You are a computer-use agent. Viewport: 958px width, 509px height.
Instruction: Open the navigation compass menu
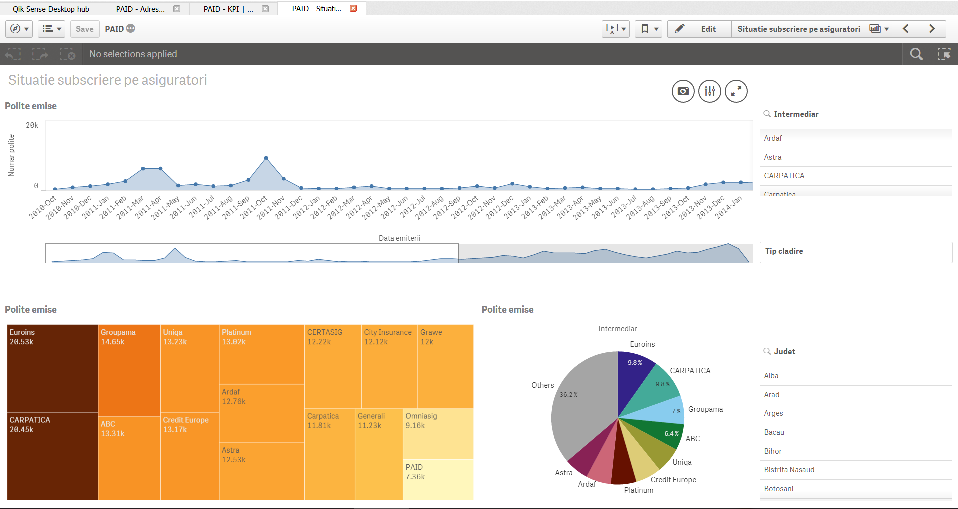coord(19,29)
